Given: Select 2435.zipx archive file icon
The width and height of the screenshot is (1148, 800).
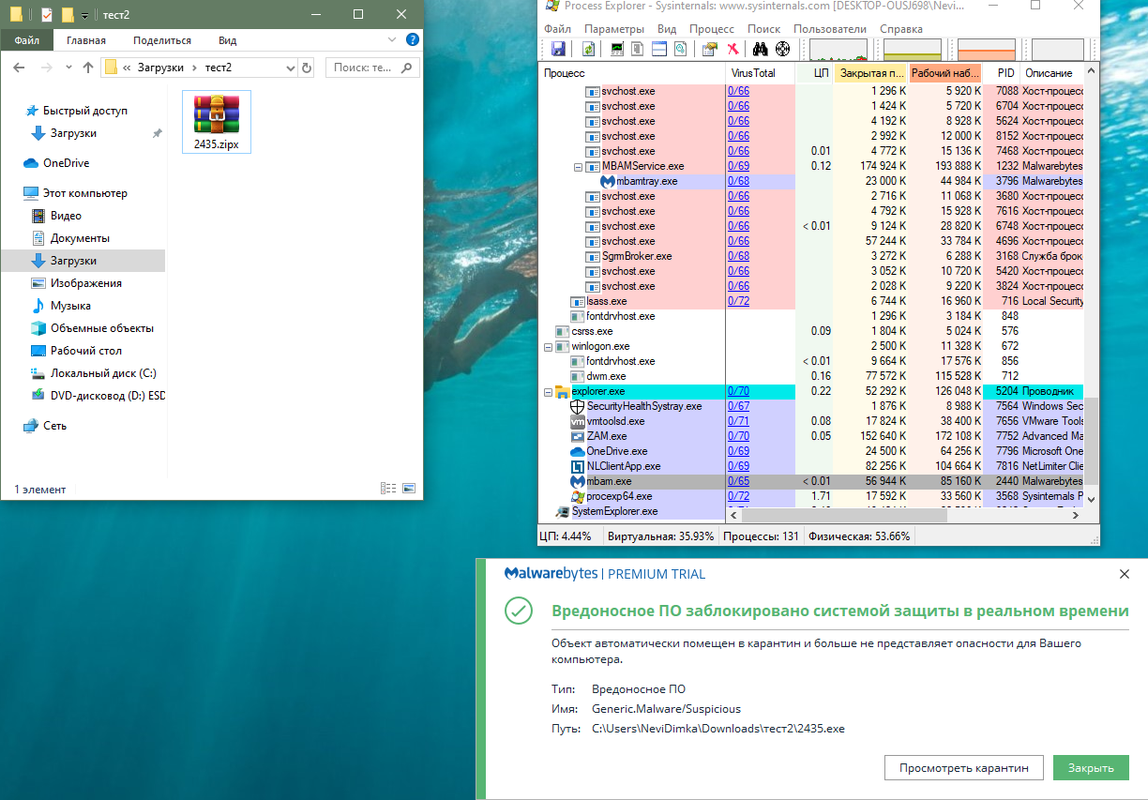Looking at the screenshot, I should 217,122.
